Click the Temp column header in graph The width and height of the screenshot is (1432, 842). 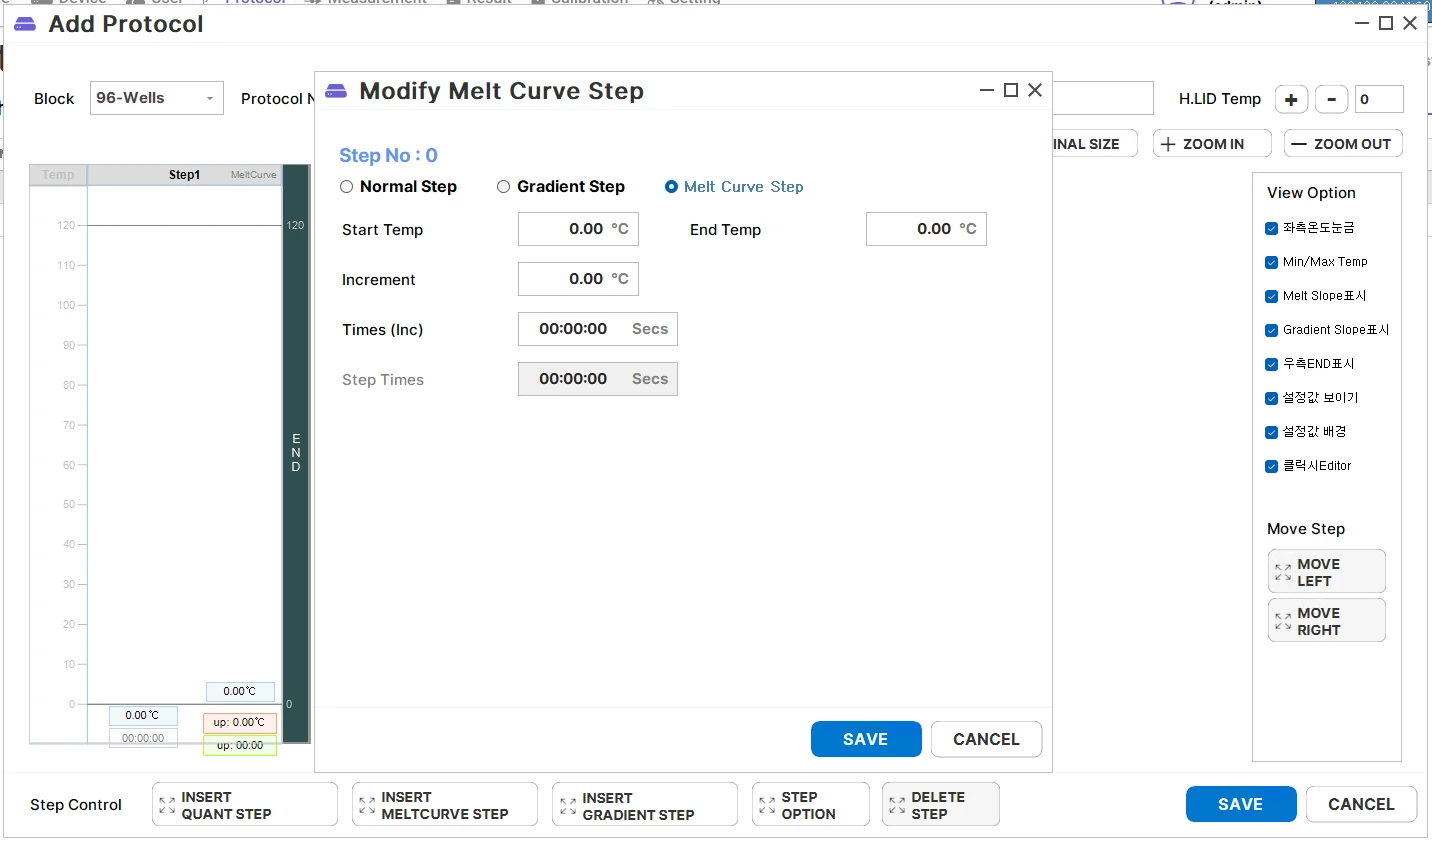click(58, 175)
